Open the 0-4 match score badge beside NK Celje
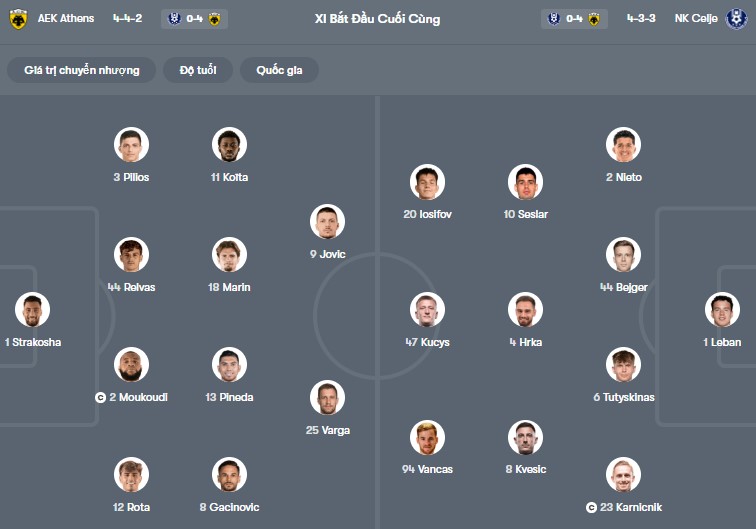756x529 pixels. pyautogui.click(x=575, y=19)
